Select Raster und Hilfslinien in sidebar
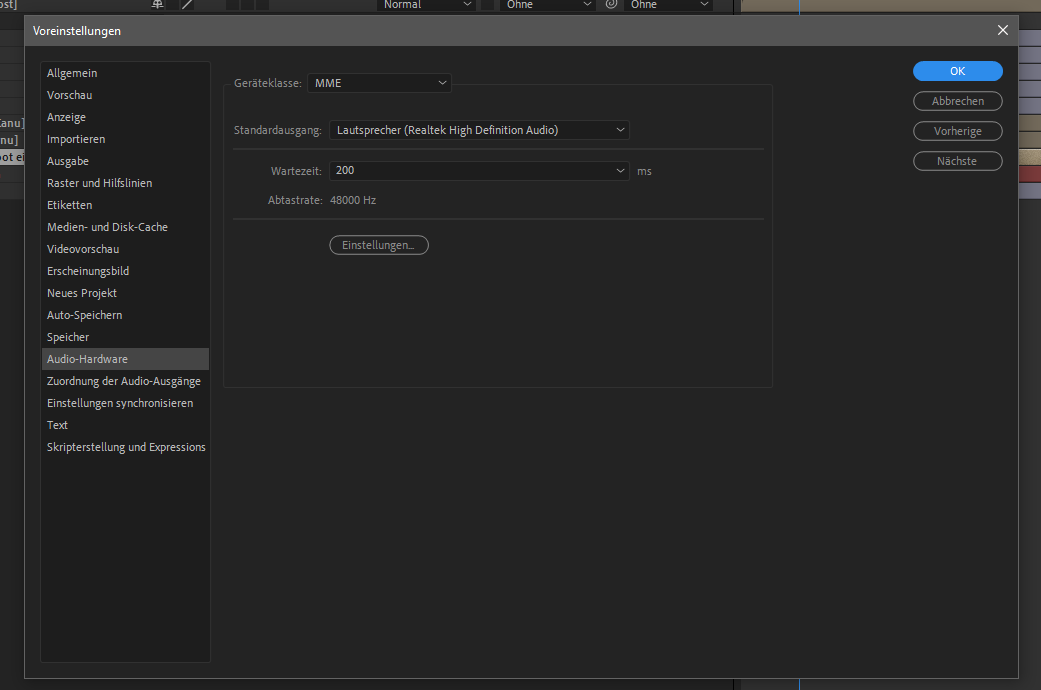 (x=125, y=183)
